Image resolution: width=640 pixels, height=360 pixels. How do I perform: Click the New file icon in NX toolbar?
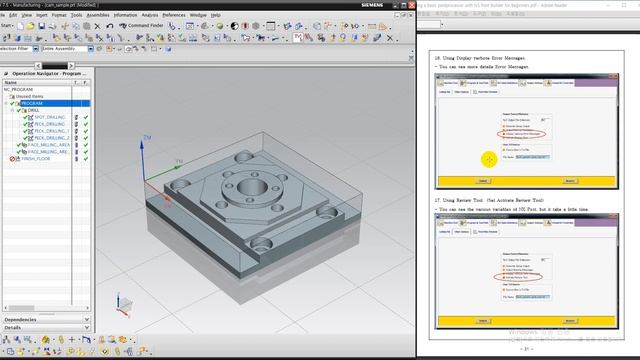click(x=20, y=26)
